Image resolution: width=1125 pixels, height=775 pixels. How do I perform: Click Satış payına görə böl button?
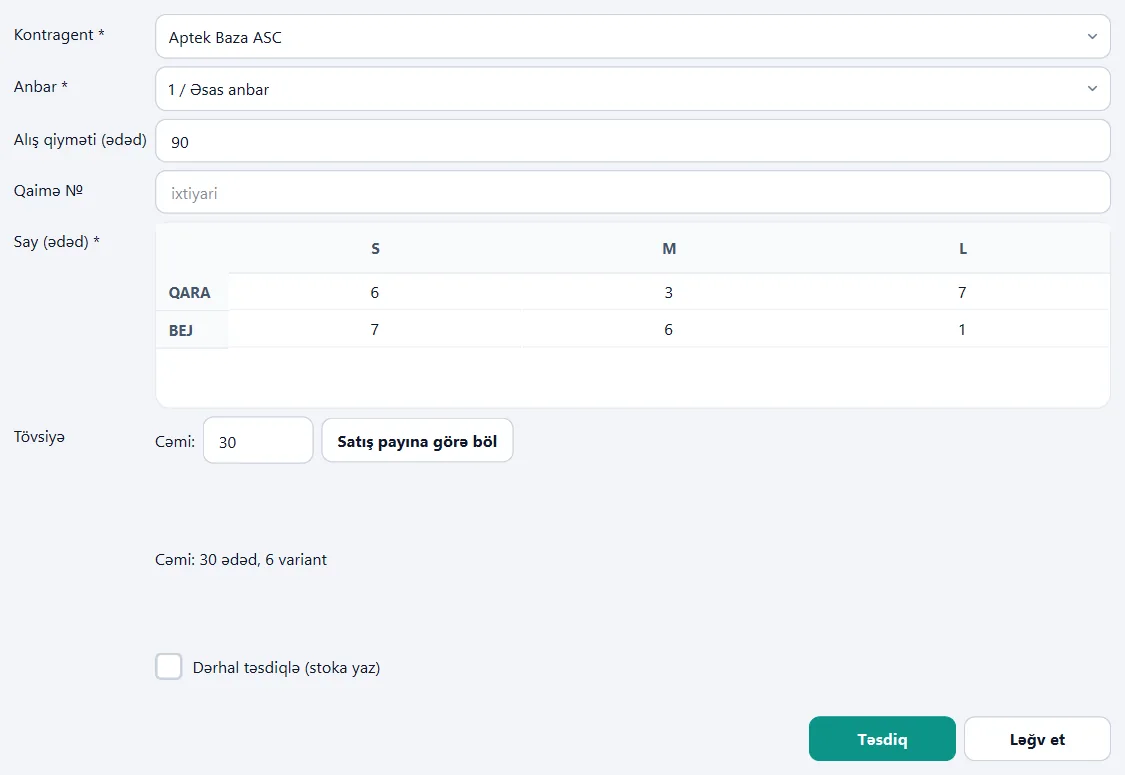(x=418, y=441)
